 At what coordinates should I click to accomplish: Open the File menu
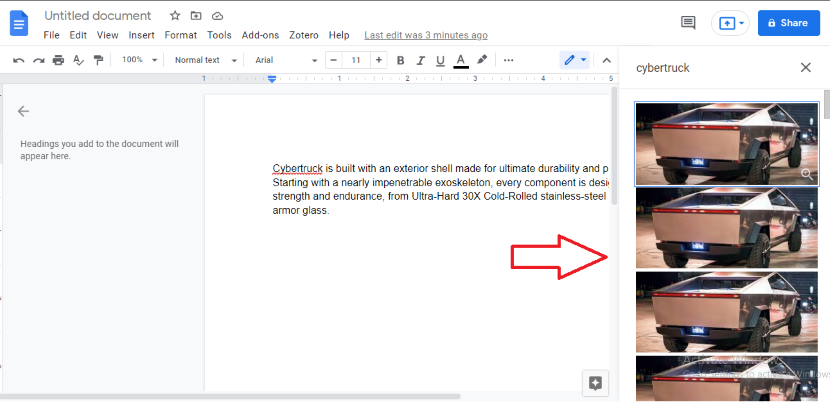(51, 35)
